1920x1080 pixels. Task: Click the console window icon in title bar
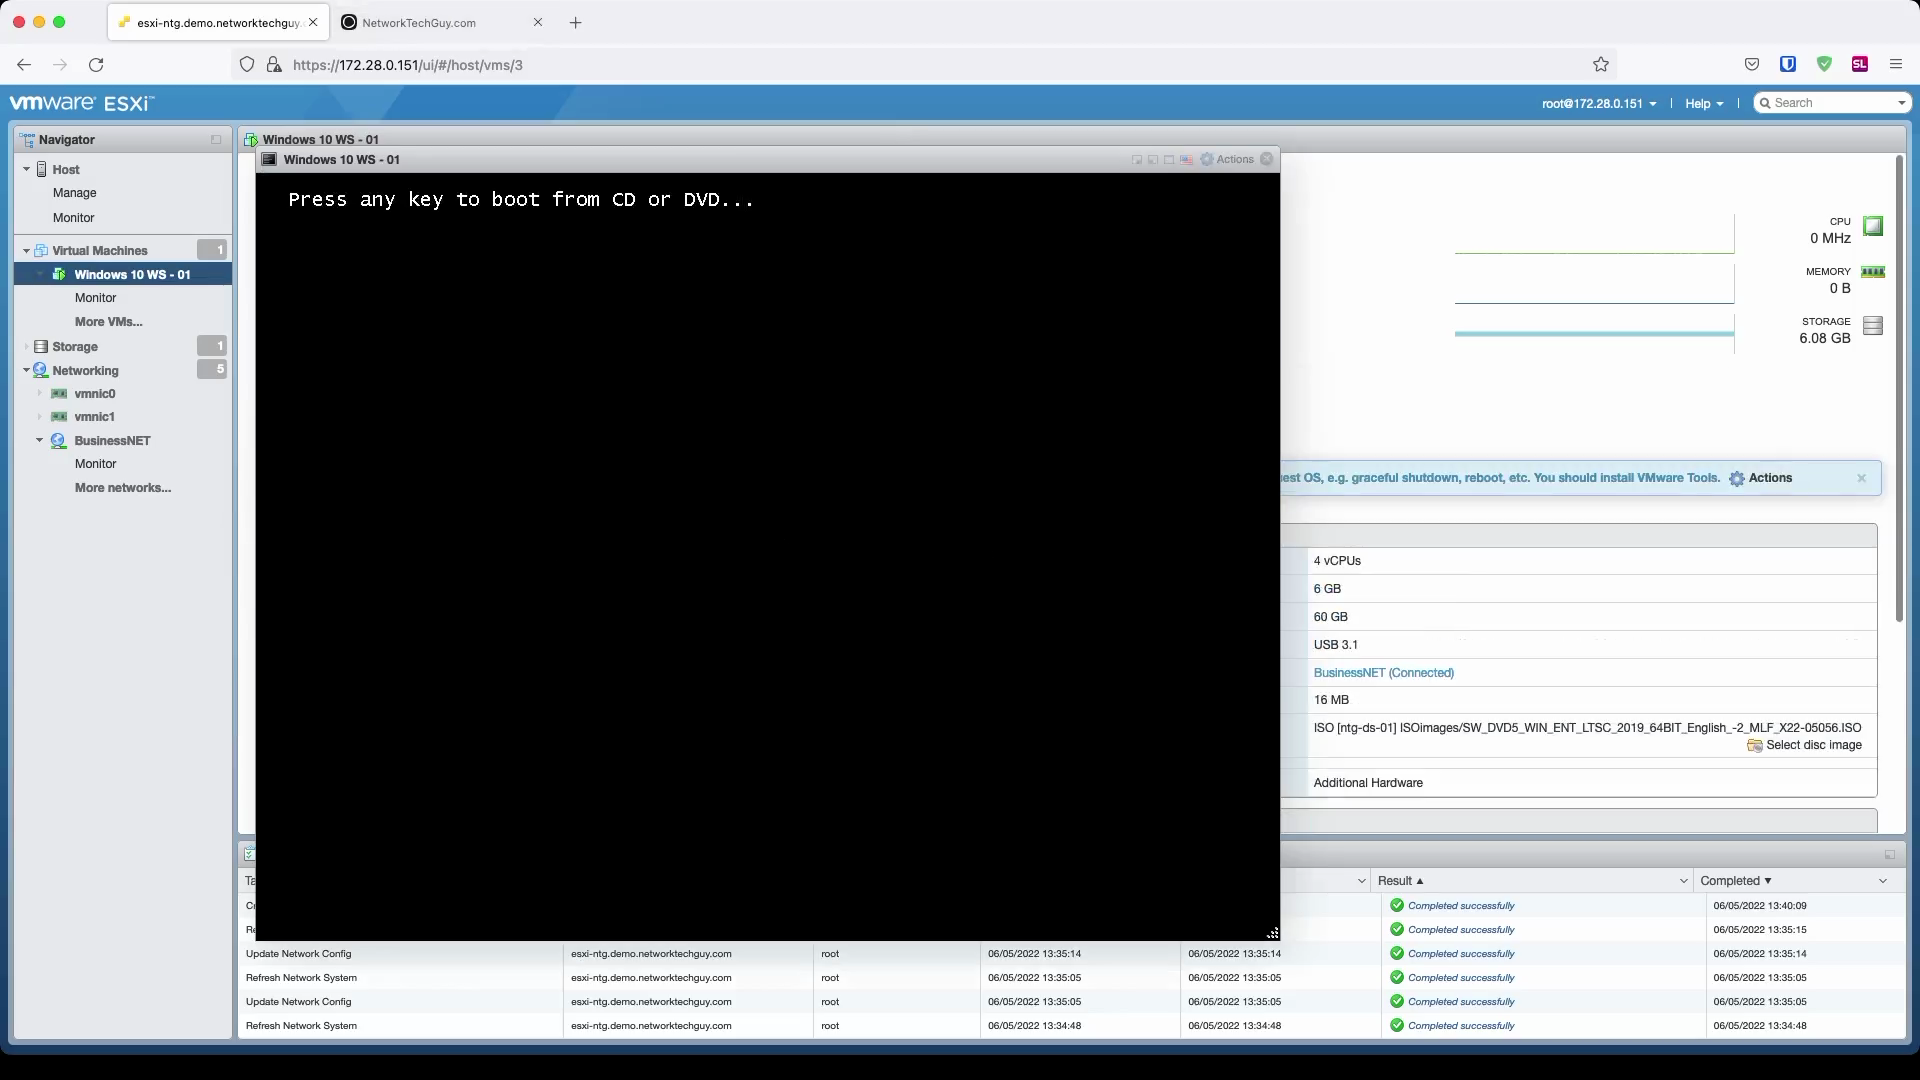269,160
